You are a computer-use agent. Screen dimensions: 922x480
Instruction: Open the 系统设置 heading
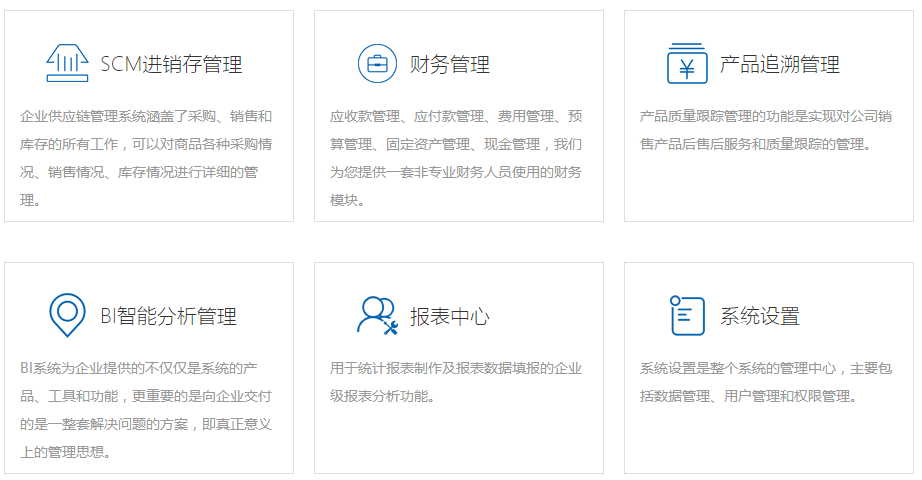(760, 317)
